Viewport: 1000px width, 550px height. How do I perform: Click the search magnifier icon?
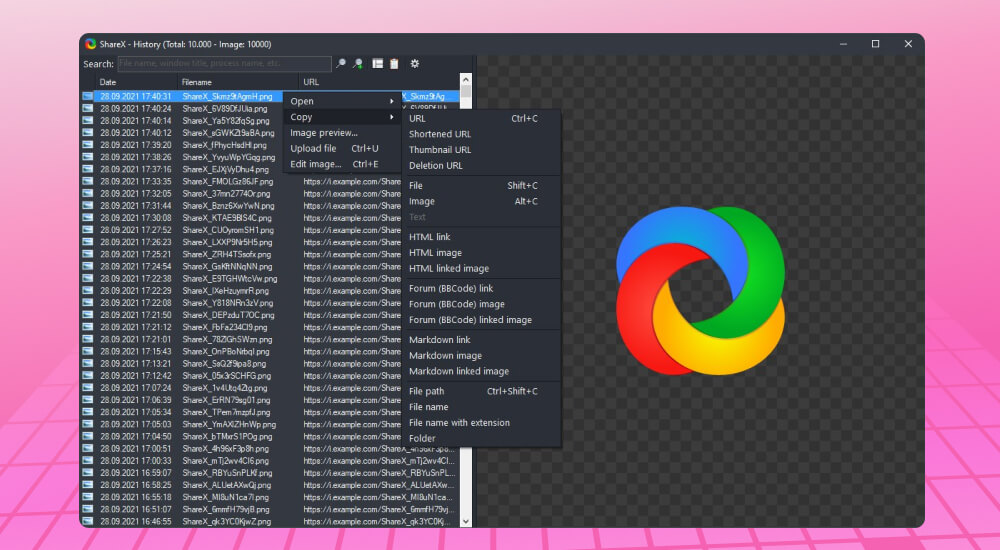click(341, 64)
